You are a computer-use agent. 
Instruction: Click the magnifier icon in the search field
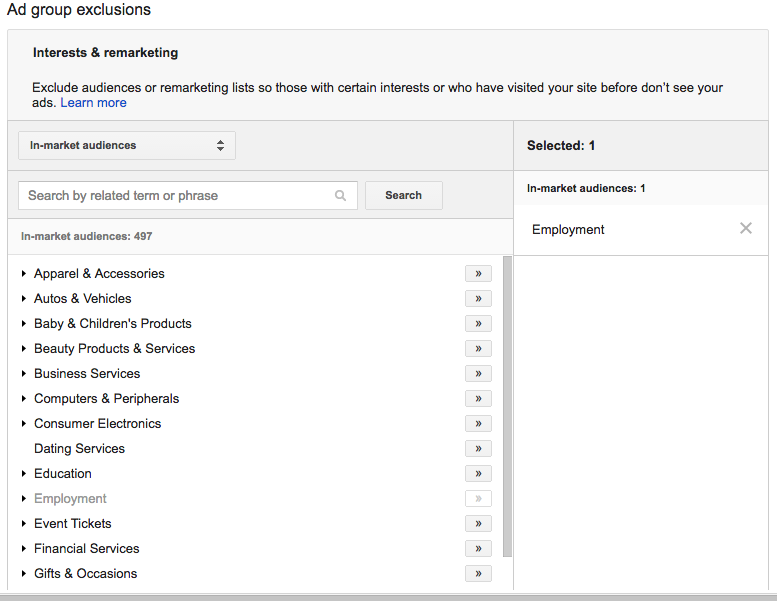(x=341, y=196)
